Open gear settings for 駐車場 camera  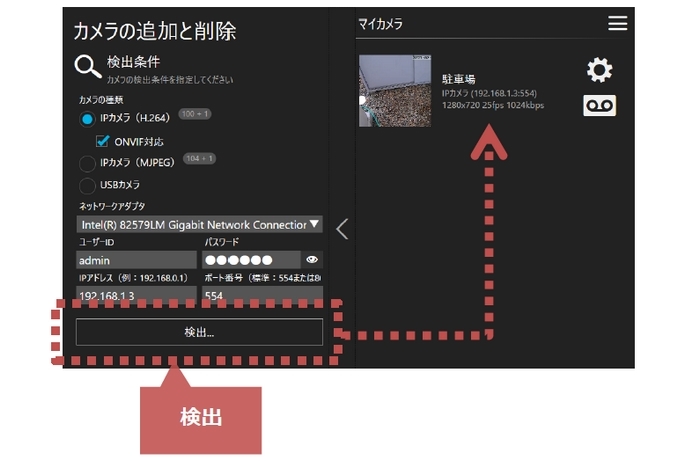click(599, 70)
